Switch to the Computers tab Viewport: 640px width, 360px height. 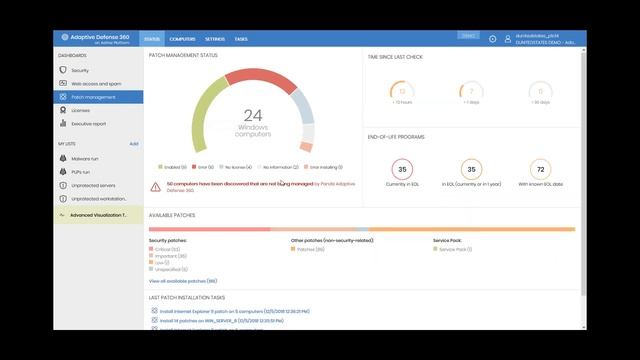click(x=182, y=39)
